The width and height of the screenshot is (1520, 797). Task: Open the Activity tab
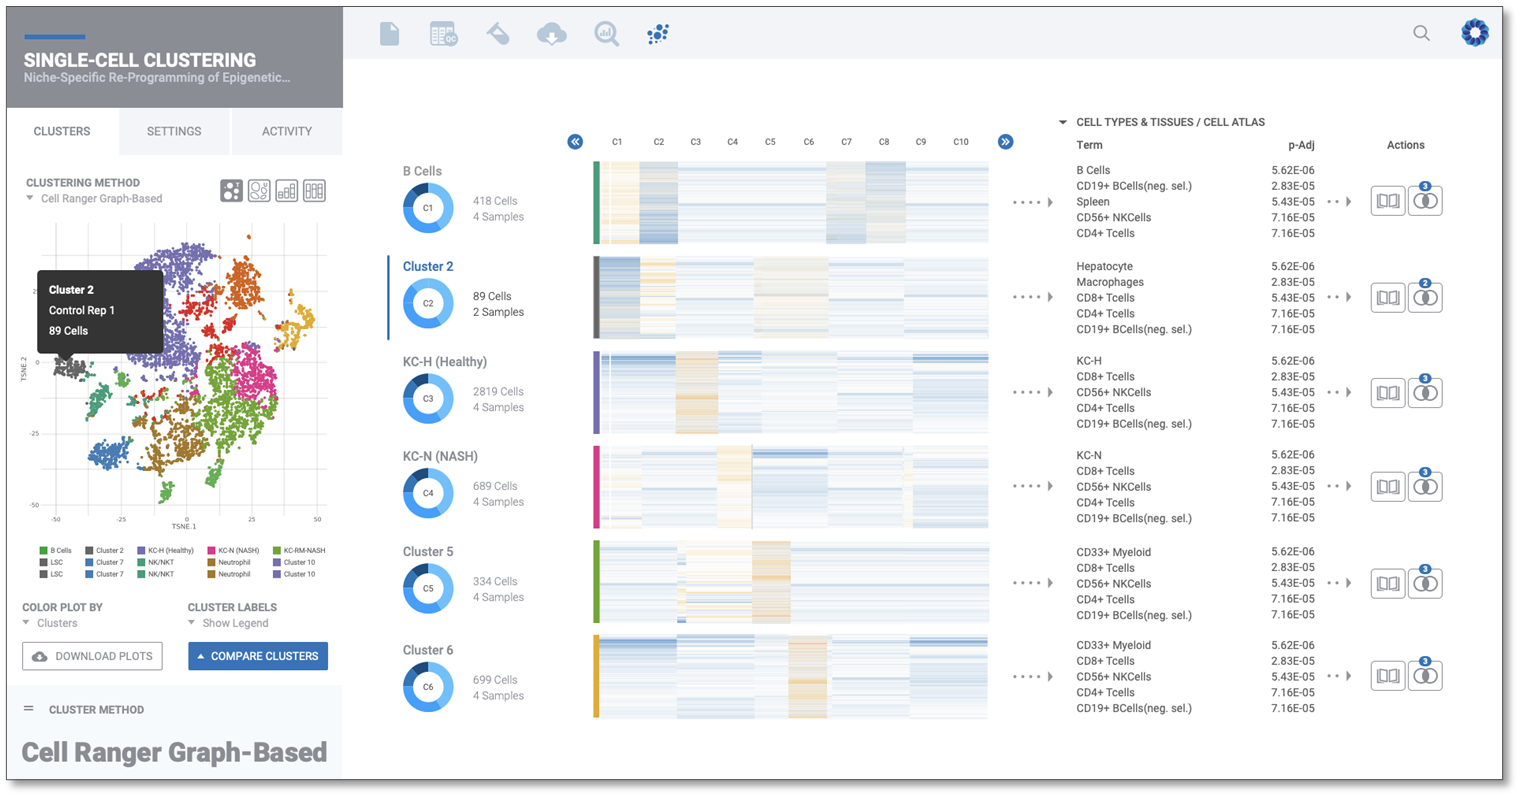[287, 131]
